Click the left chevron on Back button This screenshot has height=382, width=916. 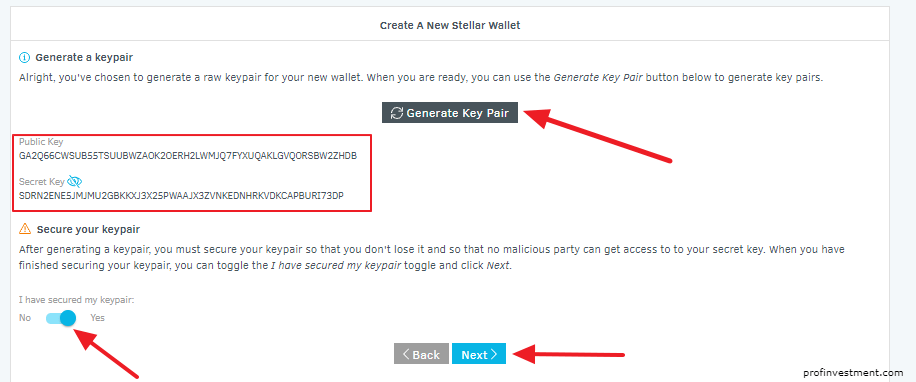coord(406,354)
